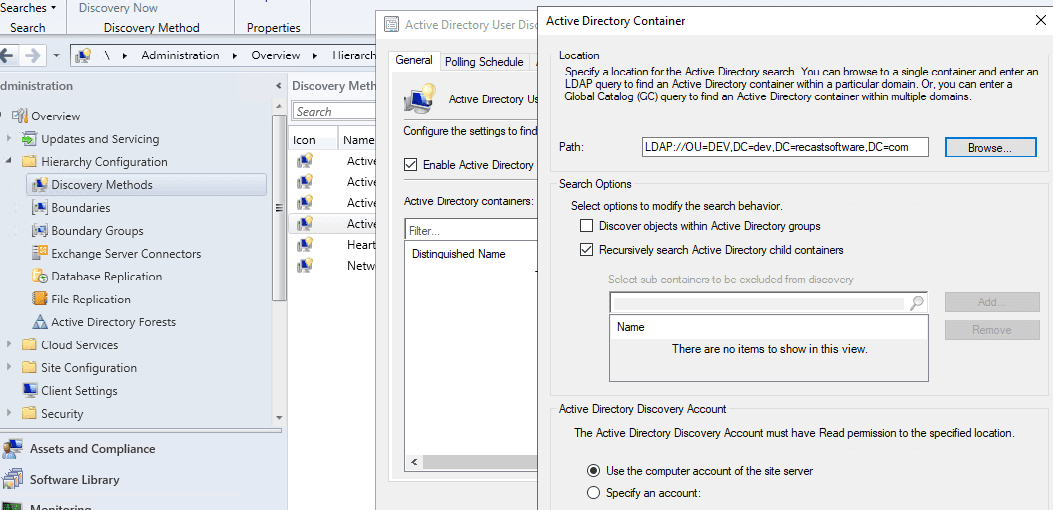The height and width of the screenshot is (510, 1053).
Task: Uncheck Recursively search Active Directory child containers
Action: (587, 250)
